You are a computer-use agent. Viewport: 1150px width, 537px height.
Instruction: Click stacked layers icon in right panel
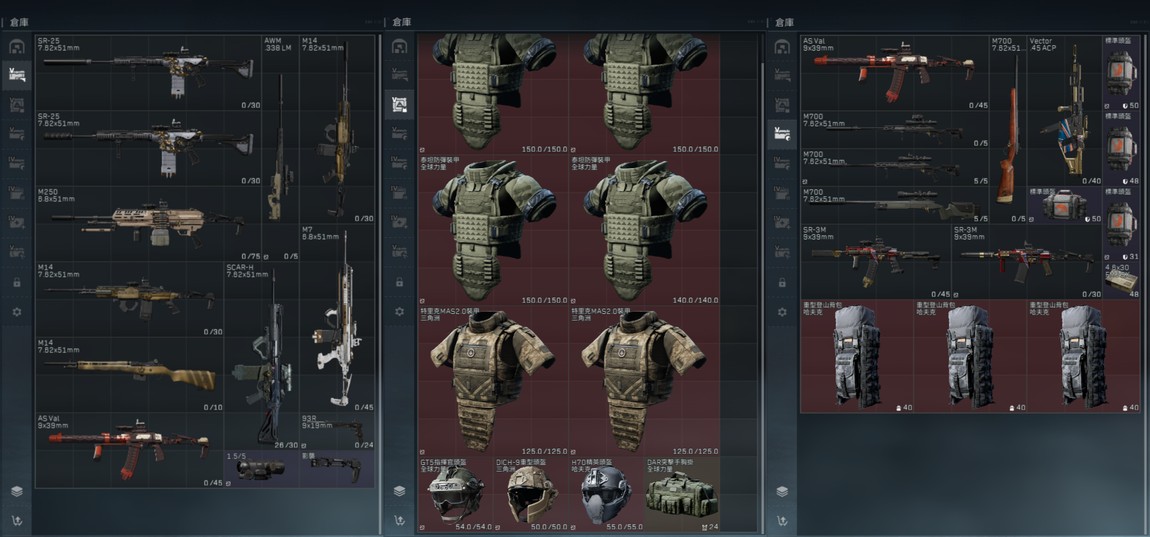click(x=782, y=491)
